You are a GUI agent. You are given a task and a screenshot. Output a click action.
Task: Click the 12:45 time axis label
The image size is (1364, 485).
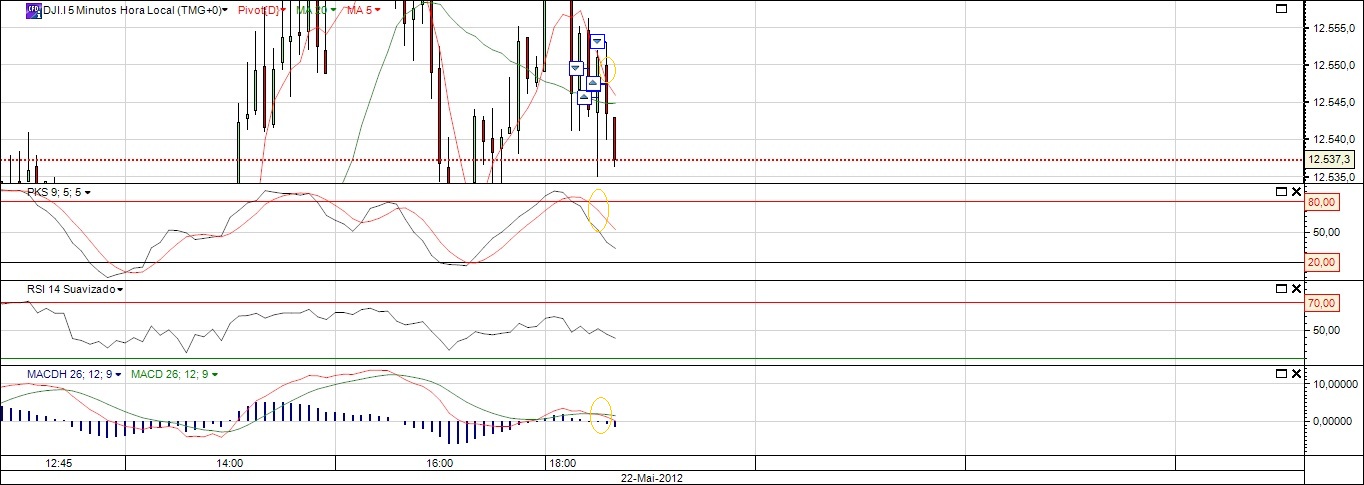pos(59,463)
